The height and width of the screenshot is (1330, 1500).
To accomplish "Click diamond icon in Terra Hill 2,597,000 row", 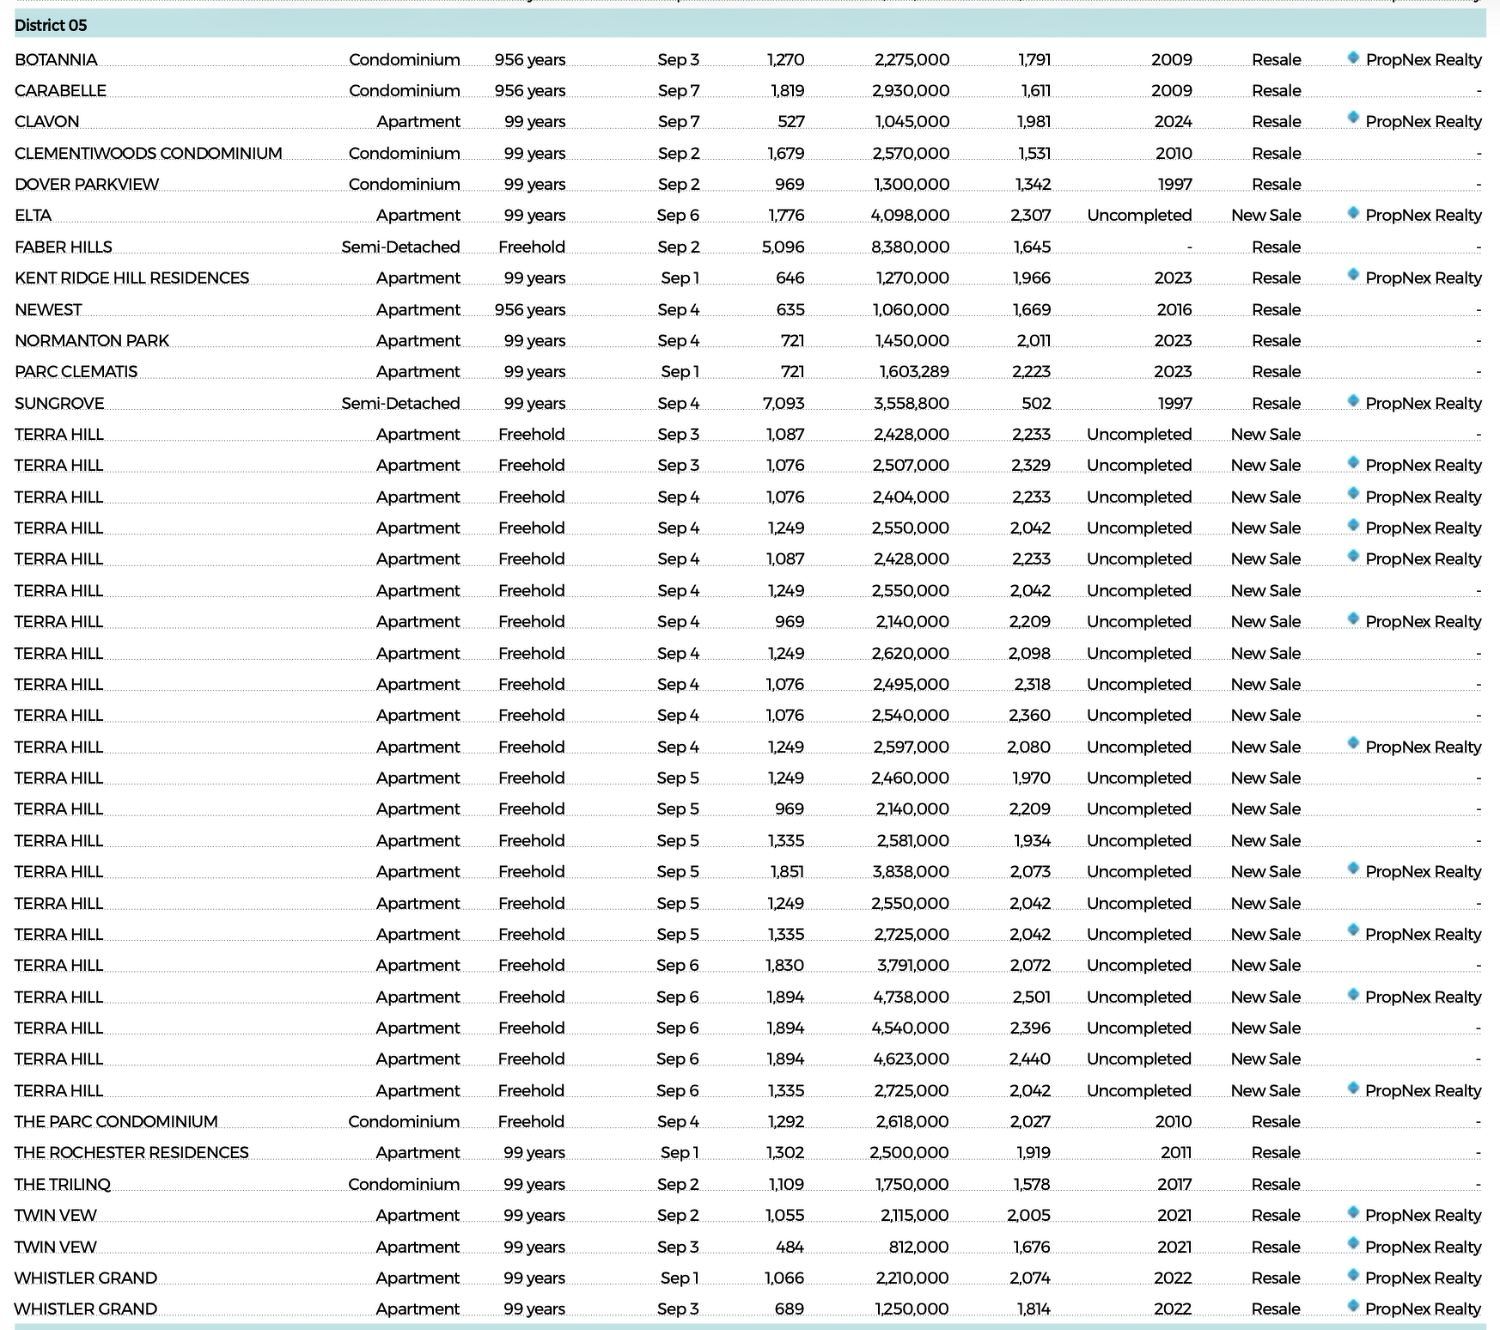I will (1353, 744).
